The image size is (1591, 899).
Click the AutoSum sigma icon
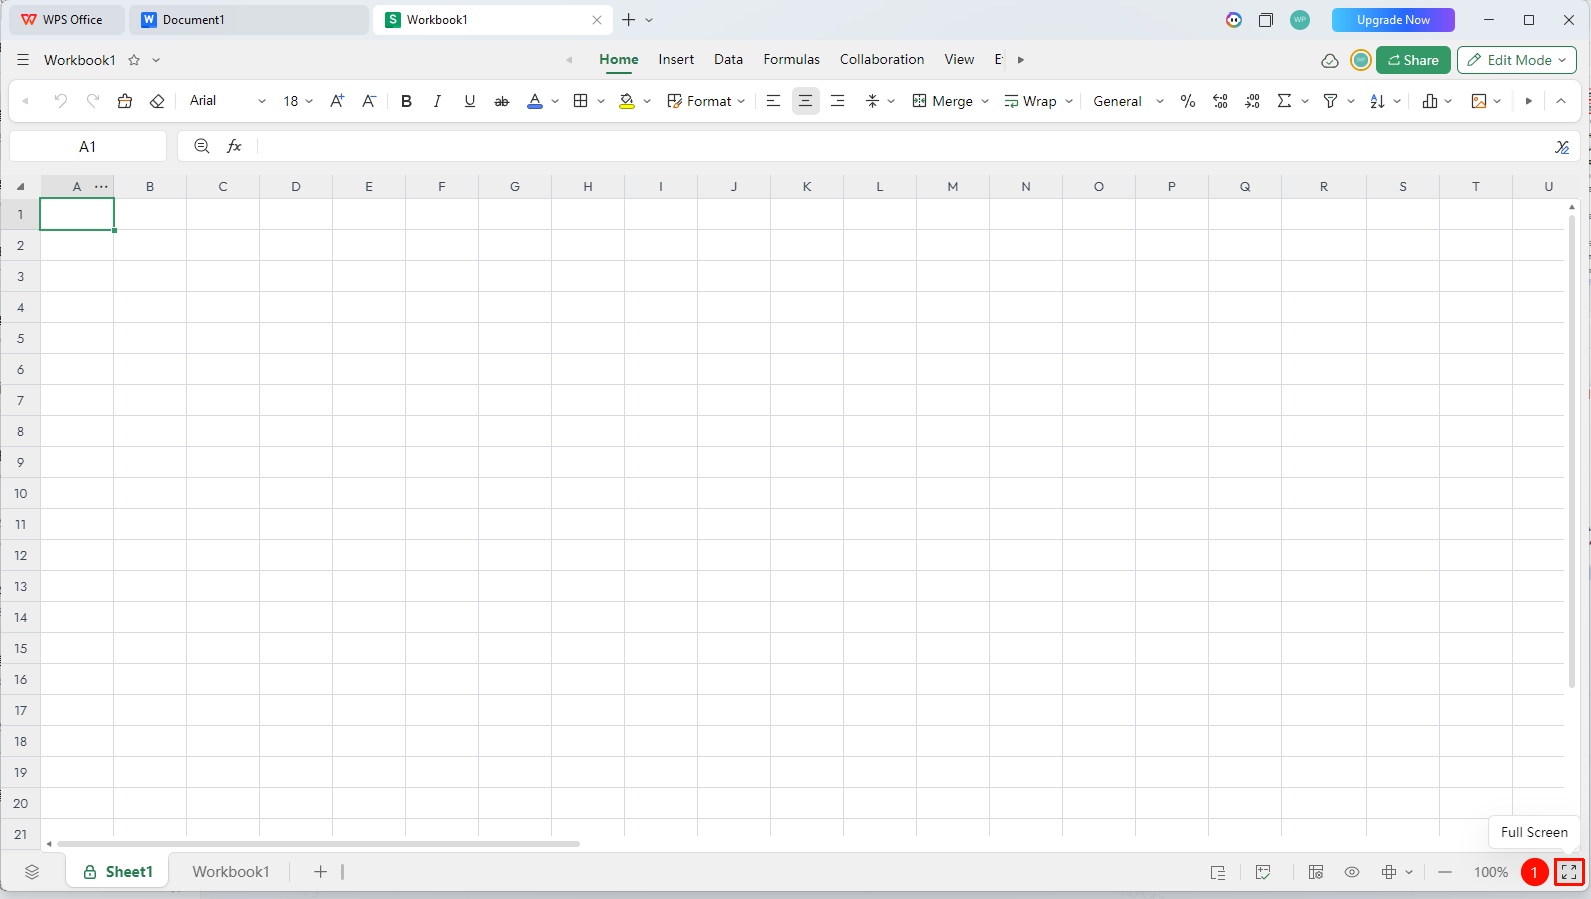point(1284,101)
